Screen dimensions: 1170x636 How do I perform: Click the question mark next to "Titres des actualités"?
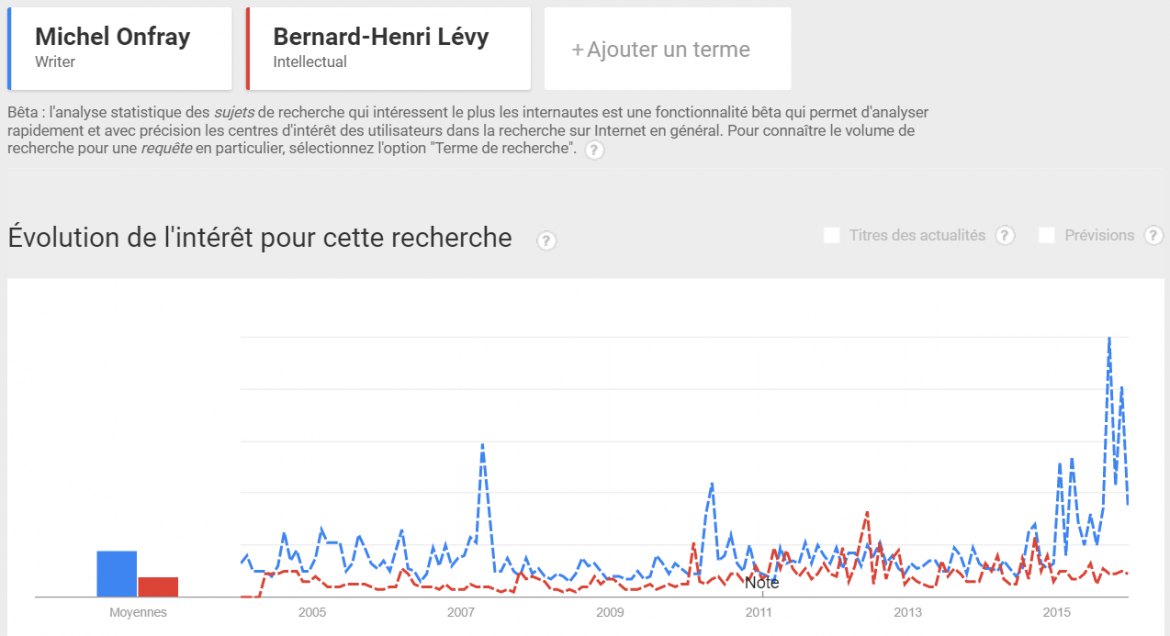(1003, 234)
